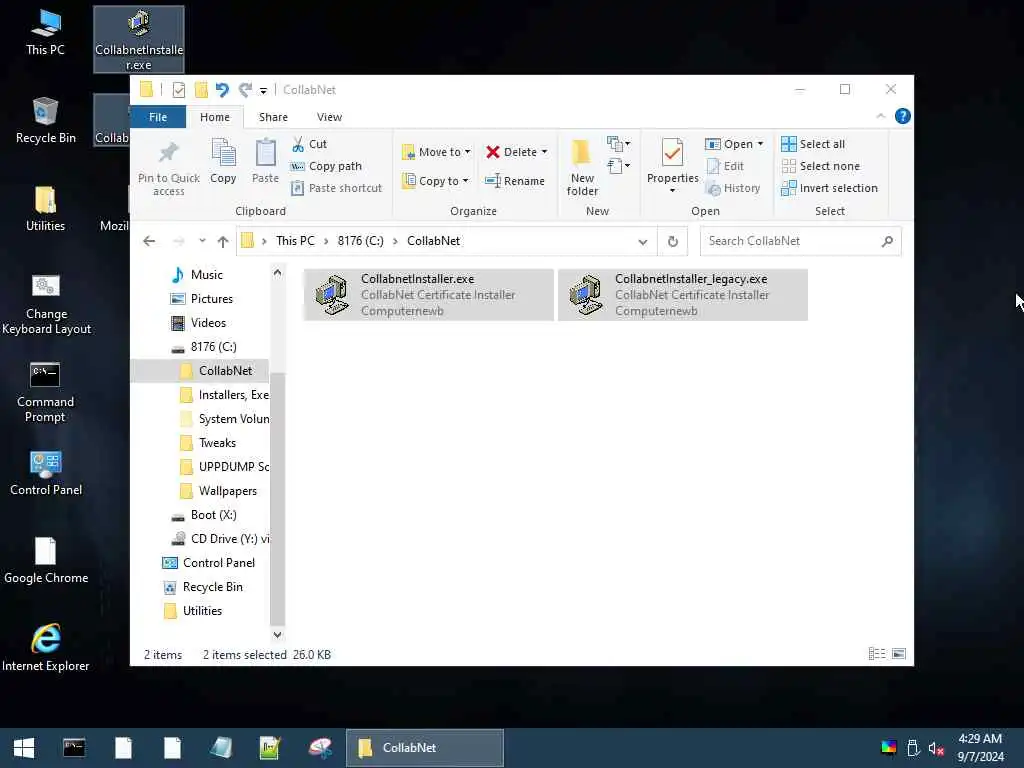The width and height of the screenshot is (1024, 768).
Task: Expand the Open button dropdown arrow
Action: pos(760,144)
